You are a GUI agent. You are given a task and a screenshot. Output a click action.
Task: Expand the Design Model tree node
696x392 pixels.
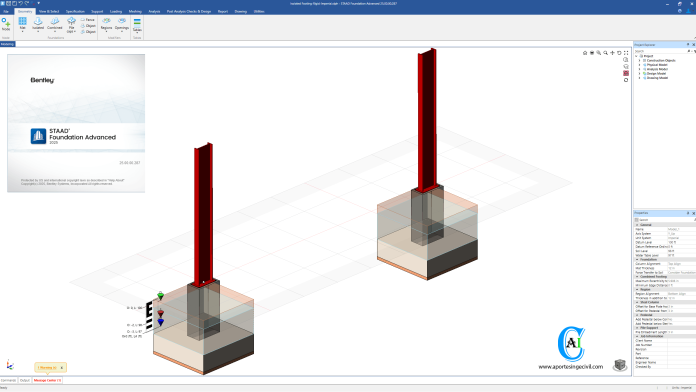point(640,74)
